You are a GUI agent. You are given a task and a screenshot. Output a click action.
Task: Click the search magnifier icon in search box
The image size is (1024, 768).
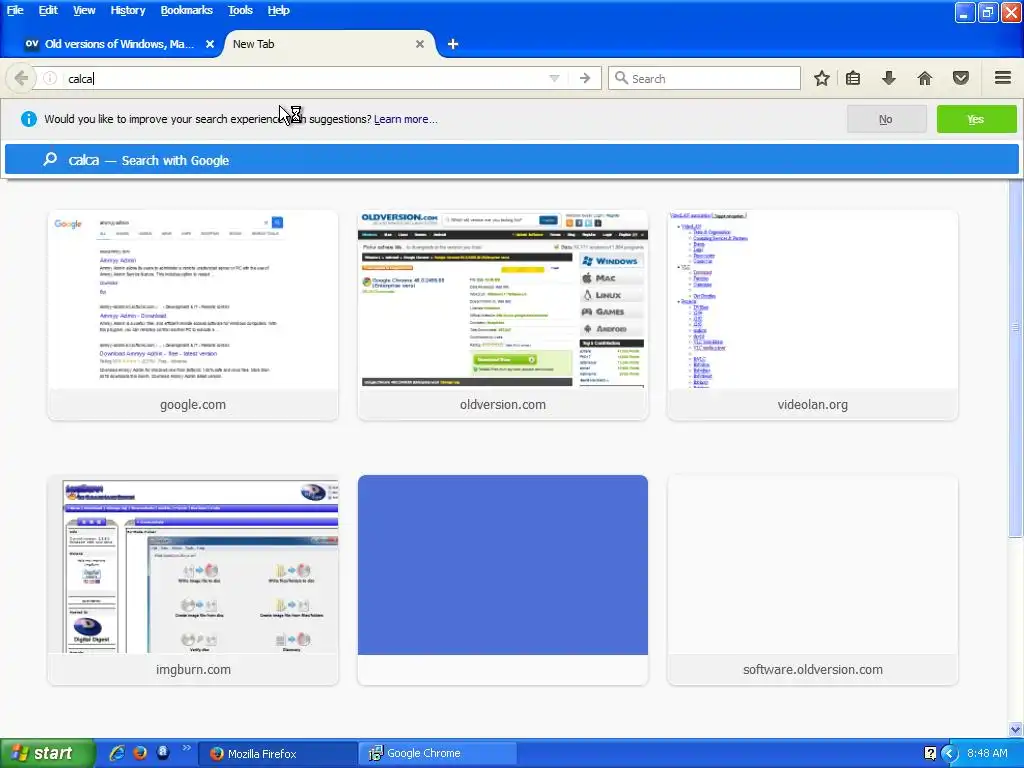[x=621, y=78]
